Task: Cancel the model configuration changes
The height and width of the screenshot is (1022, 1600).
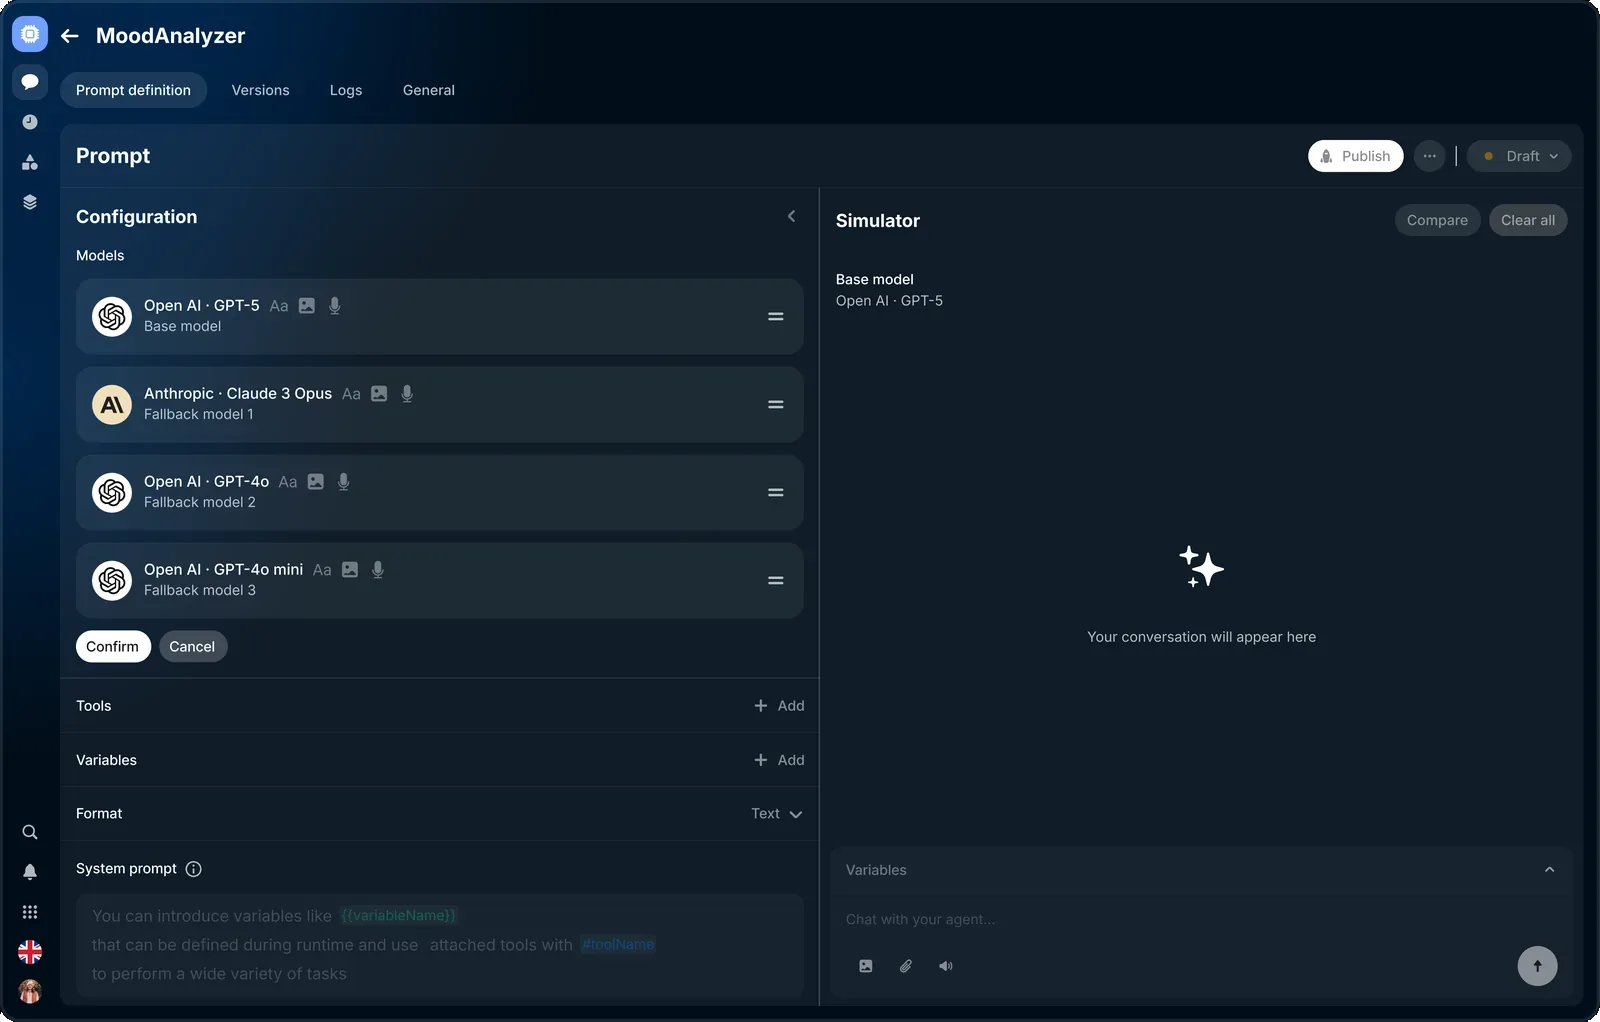Action: point(192,646)
